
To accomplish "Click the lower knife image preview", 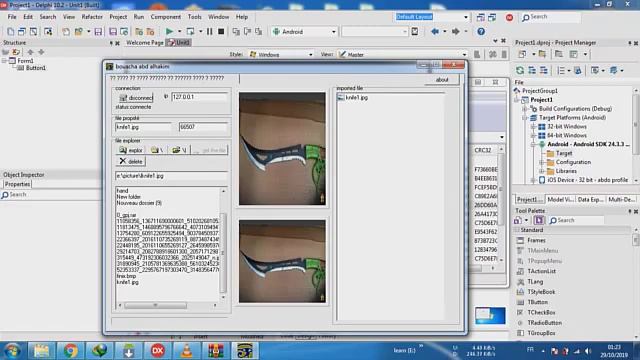I will 282,261.
